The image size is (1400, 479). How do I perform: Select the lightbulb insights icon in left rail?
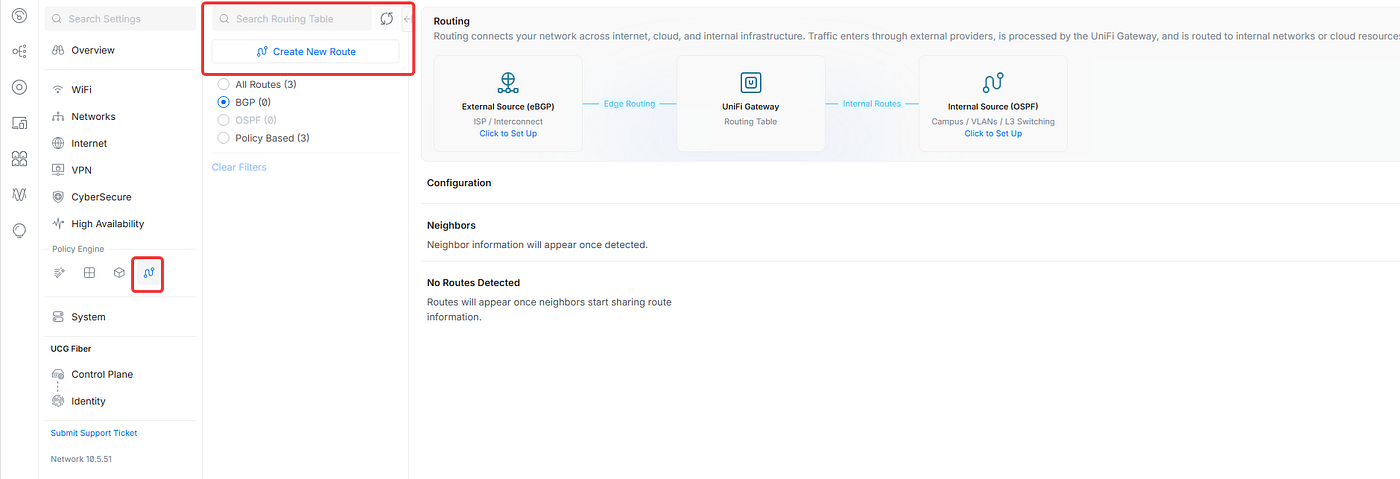coord(19,230)
